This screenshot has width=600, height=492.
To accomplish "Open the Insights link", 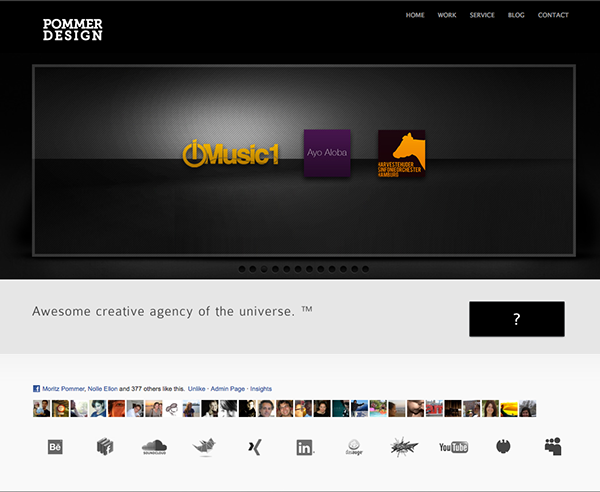I will click(261, 389).
